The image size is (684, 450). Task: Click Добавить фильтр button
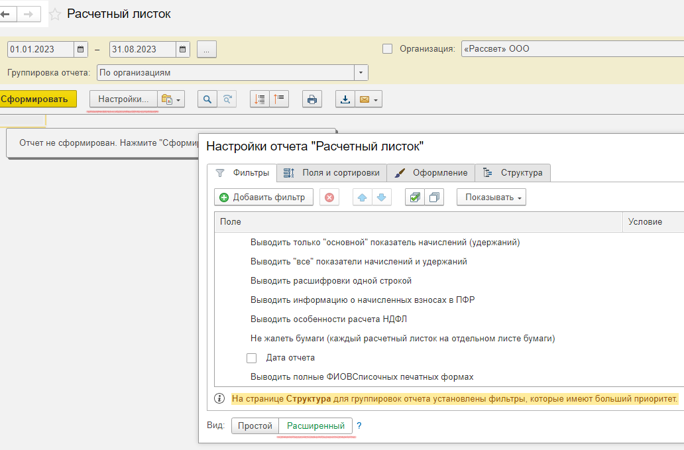(263, 197)
